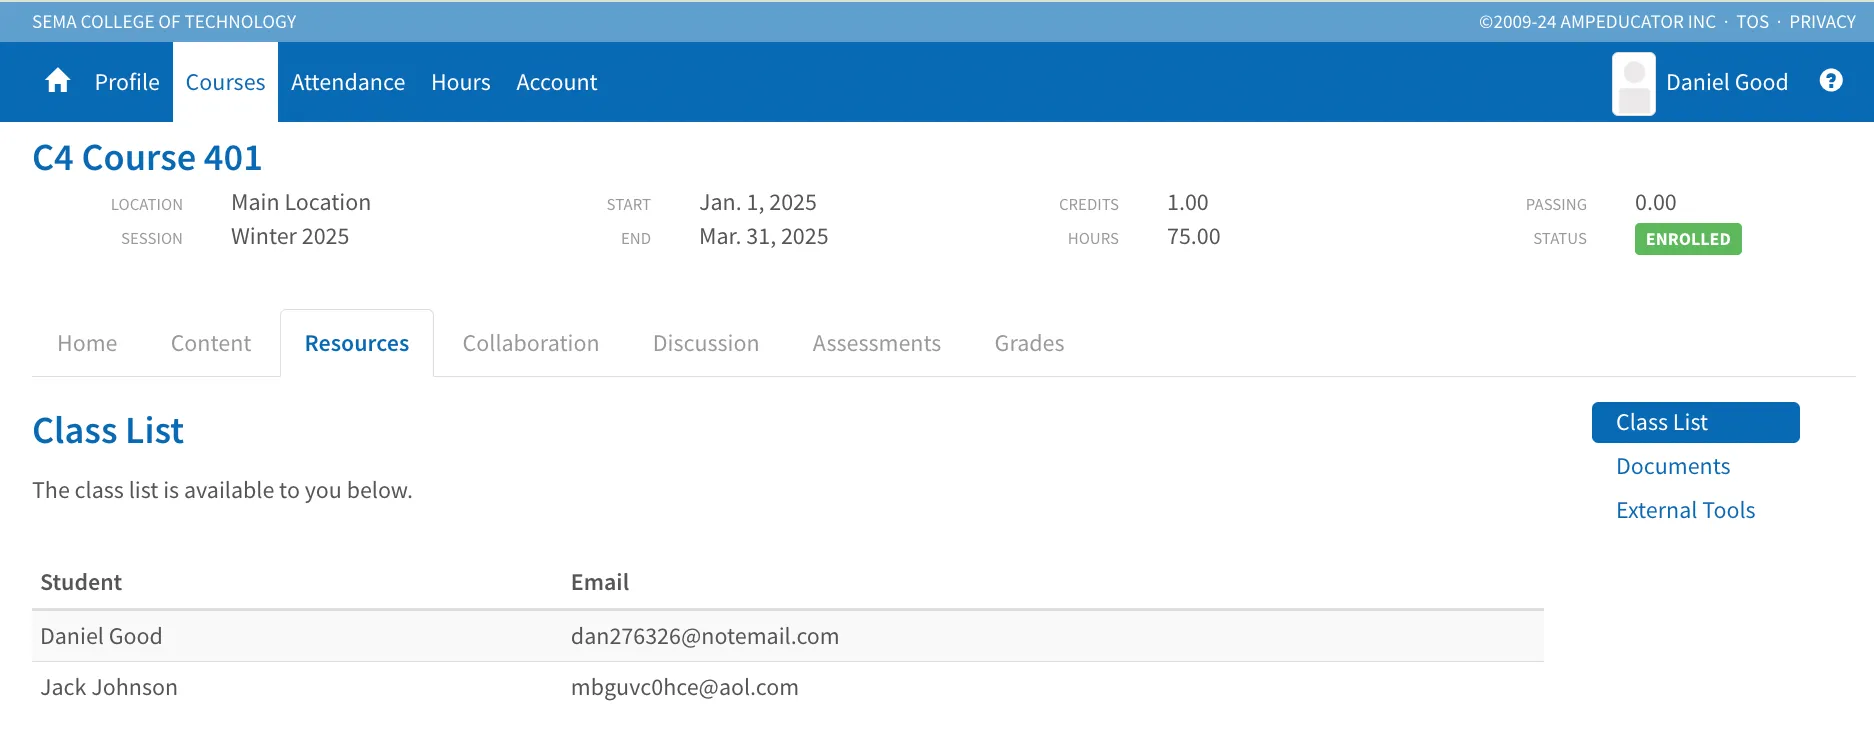Click the Email column header
The image size is (1874, 732).
point(600,582)
